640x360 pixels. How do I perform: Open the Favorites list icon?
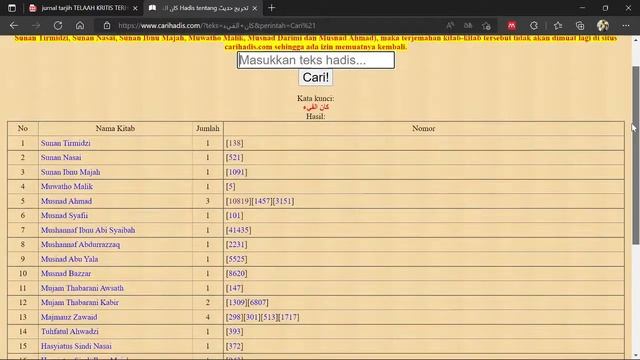click(558, 26)
